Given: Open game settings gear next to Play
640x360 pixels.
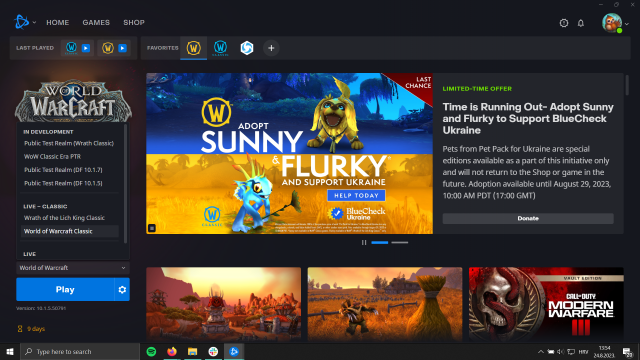Looking at the screenshot, I should [122, 289].
